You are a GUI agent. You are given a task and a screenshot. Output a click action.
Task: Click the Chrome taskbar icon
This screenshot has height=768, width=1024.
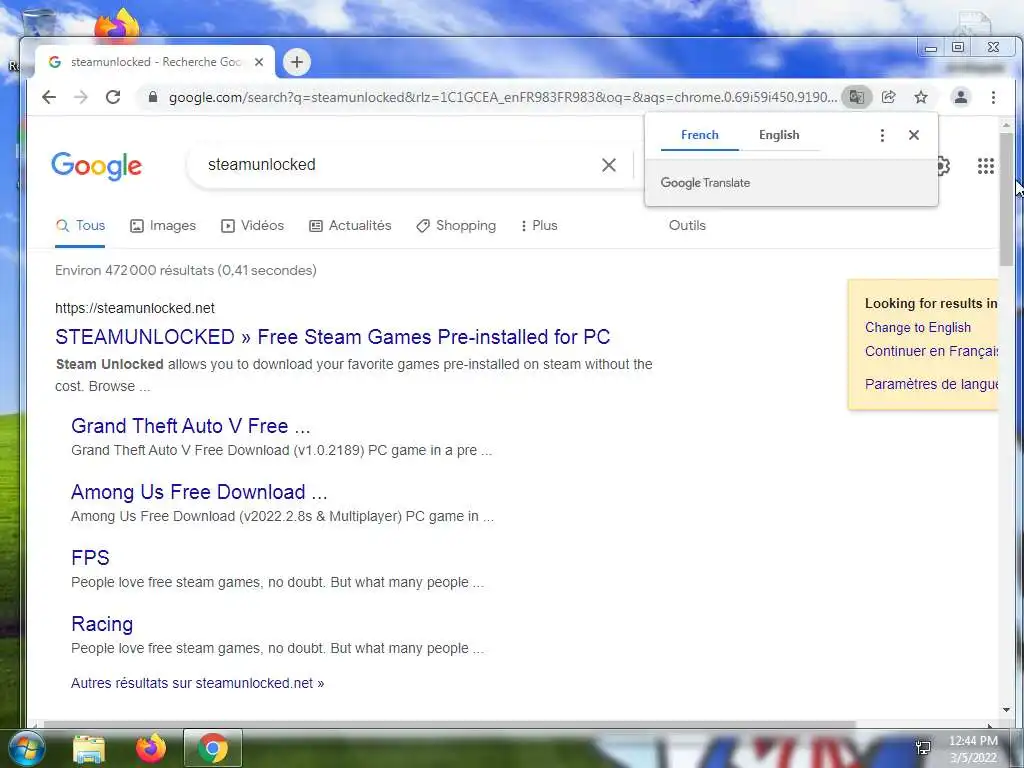[212, 748]
